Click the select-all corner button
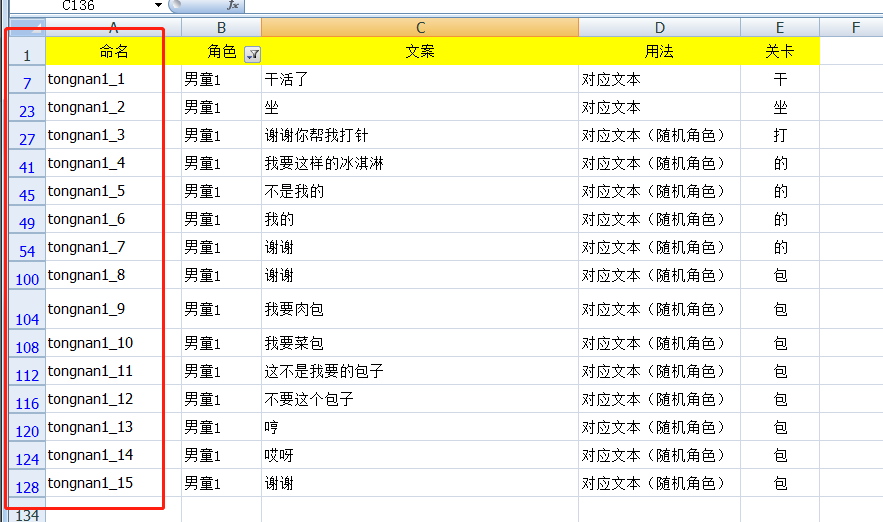This screenshot has width=883, height=522. point(27,28)
